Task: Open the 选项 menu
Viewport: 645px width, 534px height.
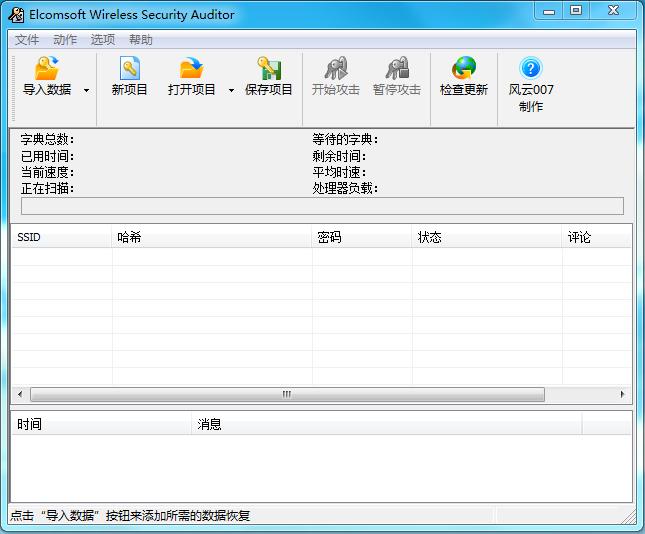Action: [102, 40]
